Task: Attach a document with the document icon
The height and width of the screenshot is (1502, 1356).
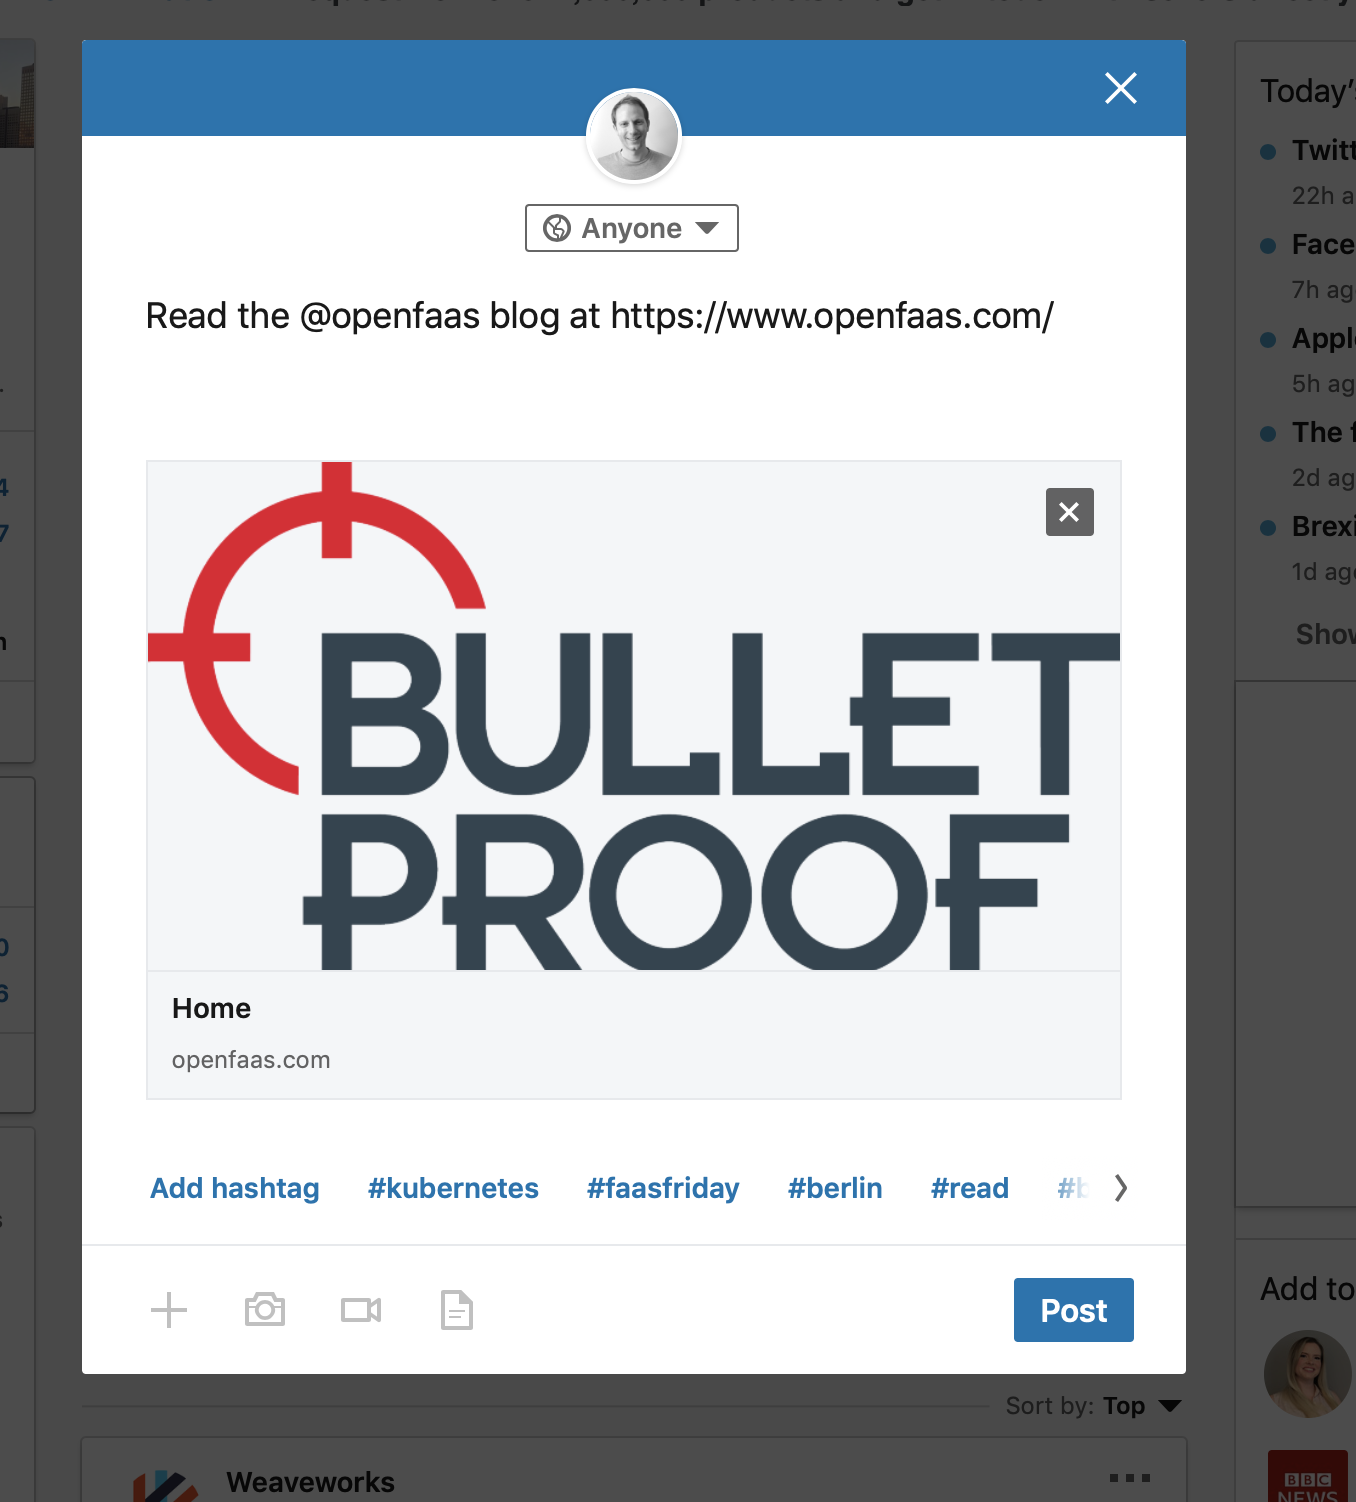Action: click(x=457, y=1310)
